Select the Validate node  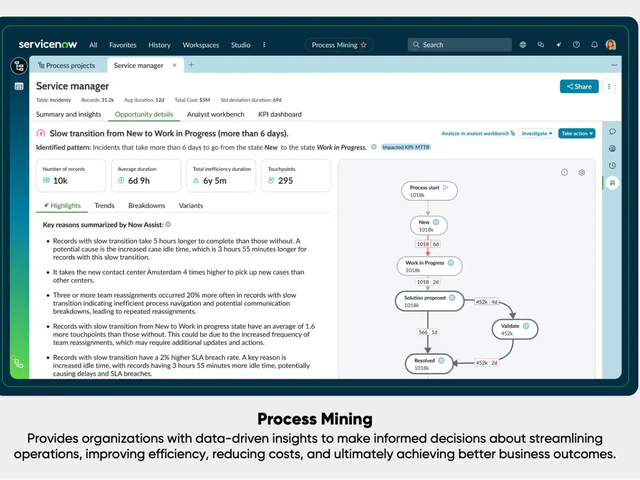click(515, 329)
